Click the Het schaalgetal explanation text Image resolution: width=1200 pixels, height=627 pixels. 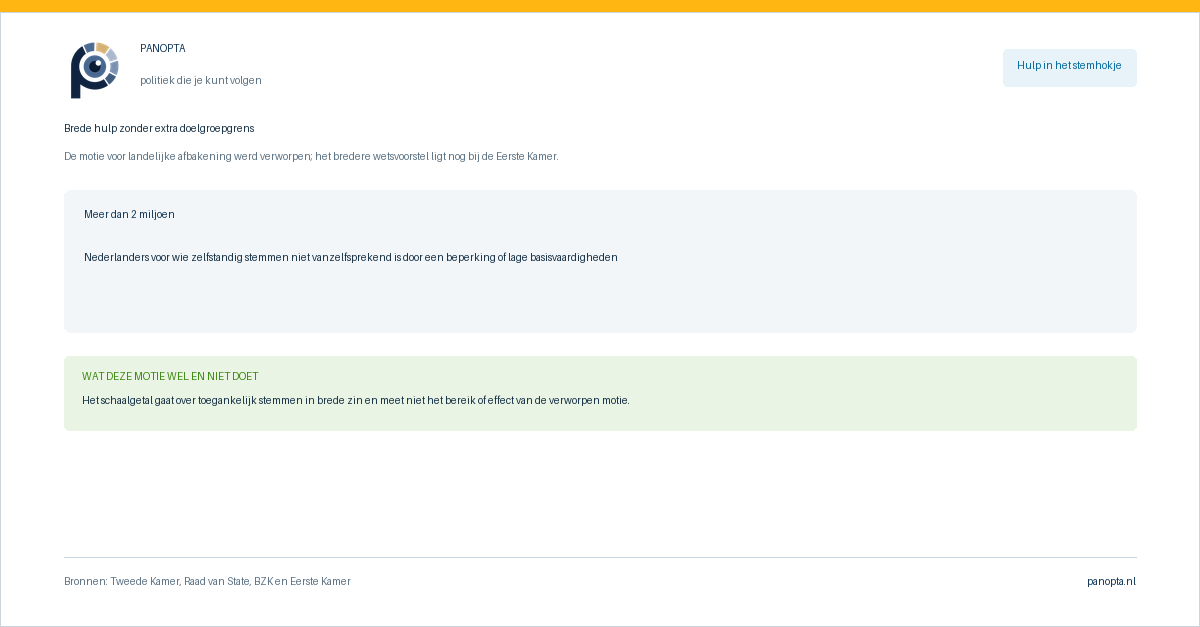[x=356, y=400]
